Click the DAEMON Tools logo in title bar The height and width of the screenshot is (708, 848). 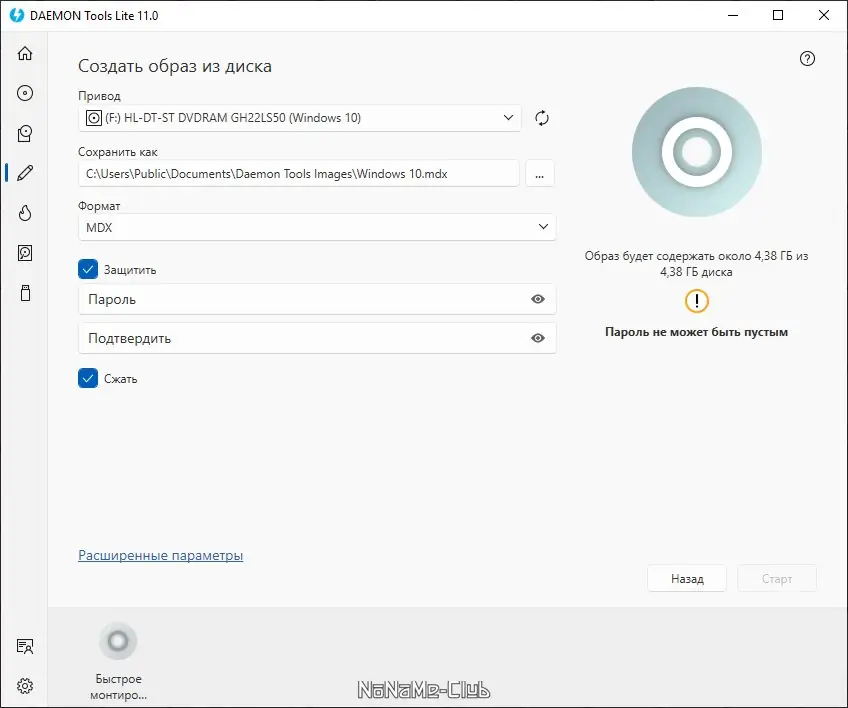pyautogui.click(x=17, y=15)
